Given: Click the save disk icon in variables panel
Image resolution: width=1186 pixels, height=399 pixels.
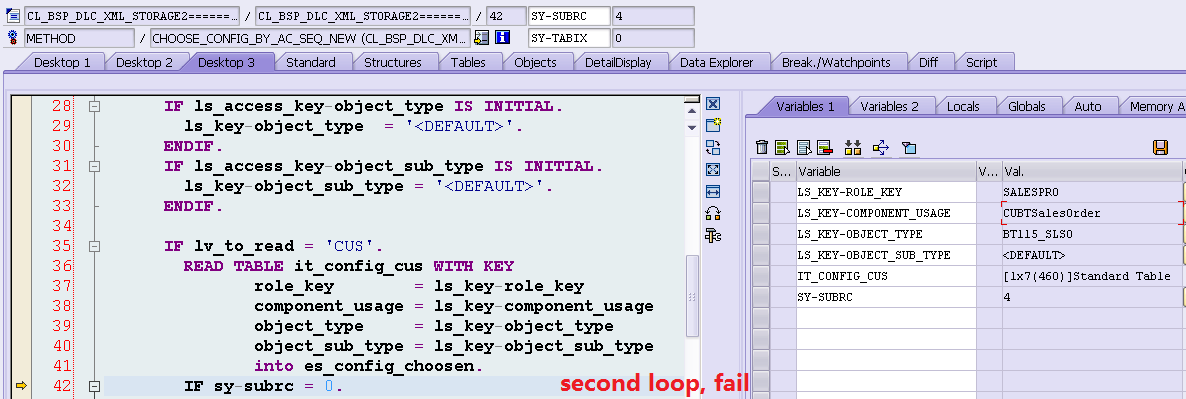Looking at the screenshot, I should (x=1160, y=147).
